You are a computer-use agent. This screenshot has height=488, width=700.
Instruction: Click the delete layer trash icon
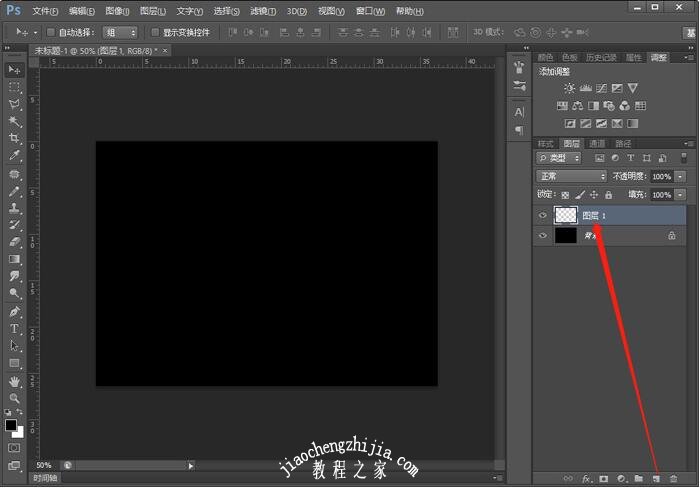tap(673, 479)
